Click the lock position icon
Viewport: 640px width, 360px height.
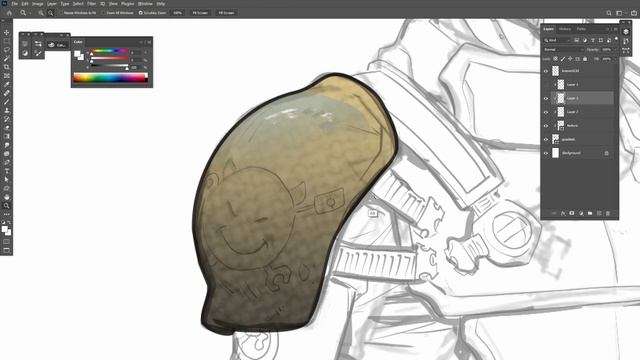click(570, 59)
